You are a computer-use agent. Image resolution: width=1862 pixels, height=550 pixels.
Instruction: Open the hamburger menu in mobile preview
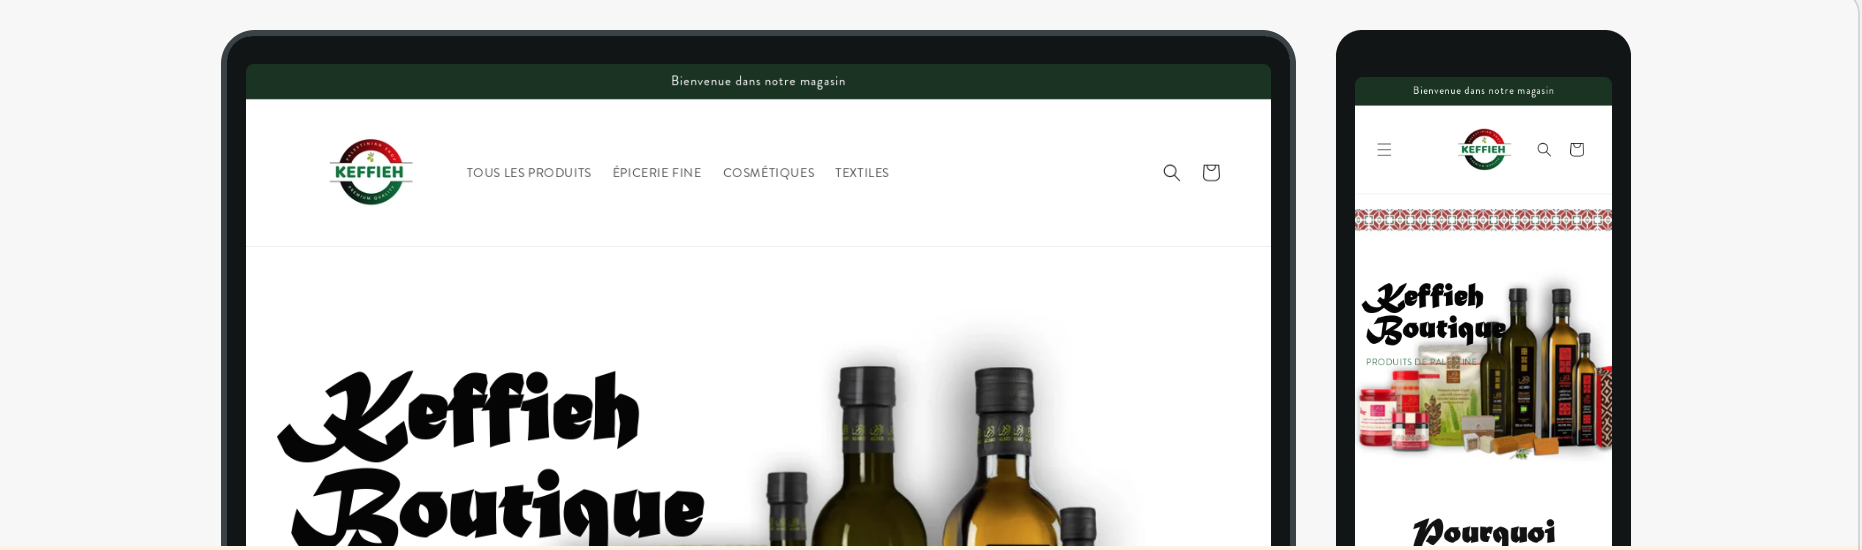(x=1384, y=150)
